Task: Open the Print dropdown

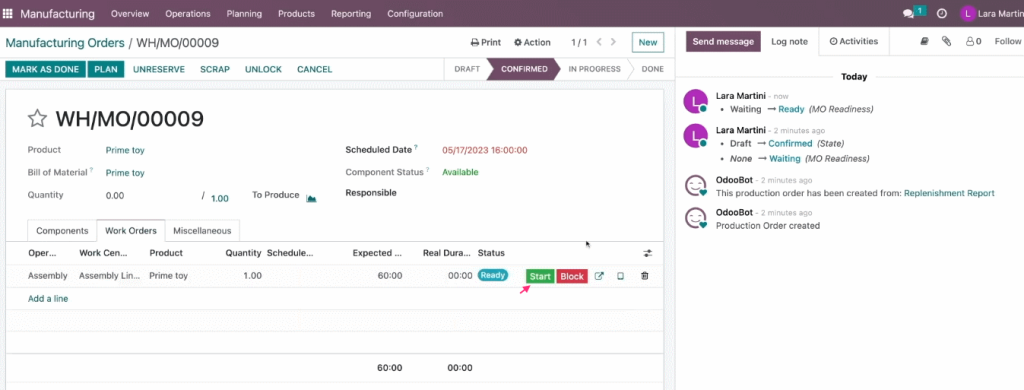Action: click(x=486, y=42)
